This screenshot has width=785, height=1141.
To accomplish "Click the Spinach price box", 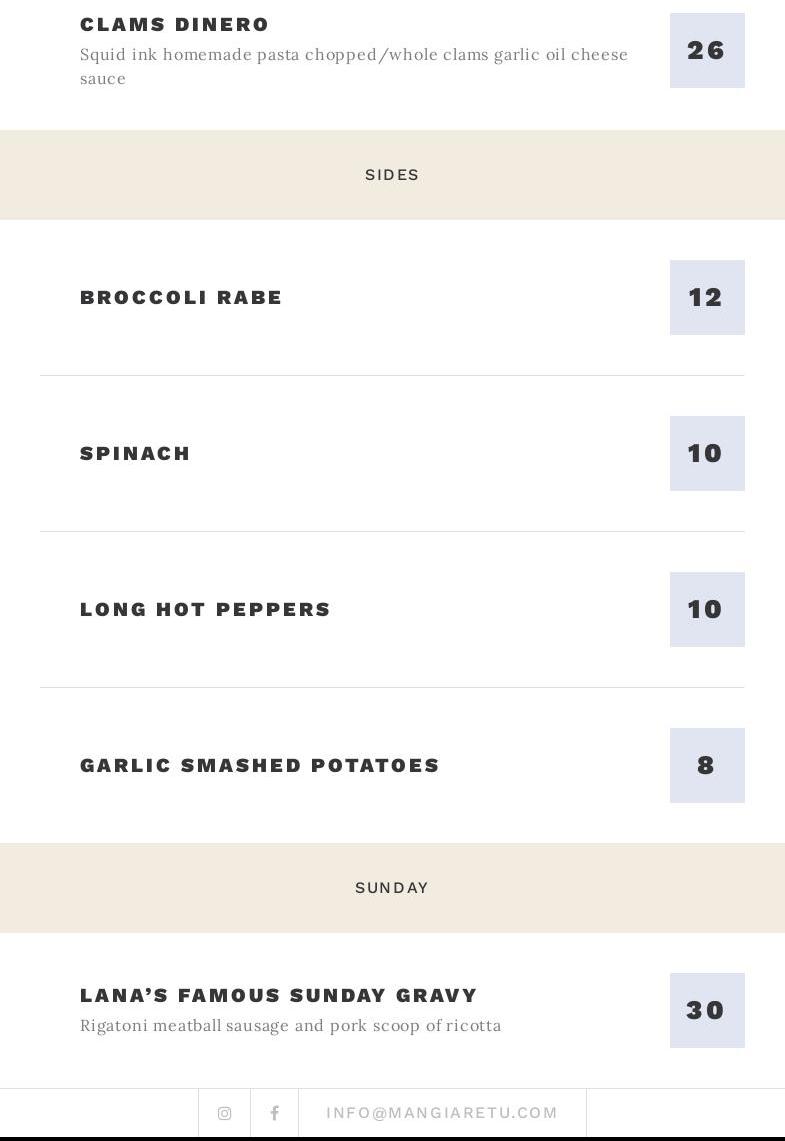I will pos(707,454).
